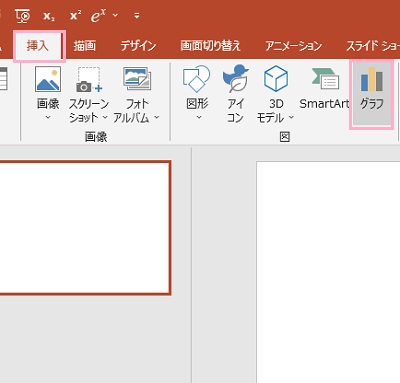Insert an equation with the e^x icon
Image resolution: width=400 pixels, height=383 pixels.
click(98, 16)
